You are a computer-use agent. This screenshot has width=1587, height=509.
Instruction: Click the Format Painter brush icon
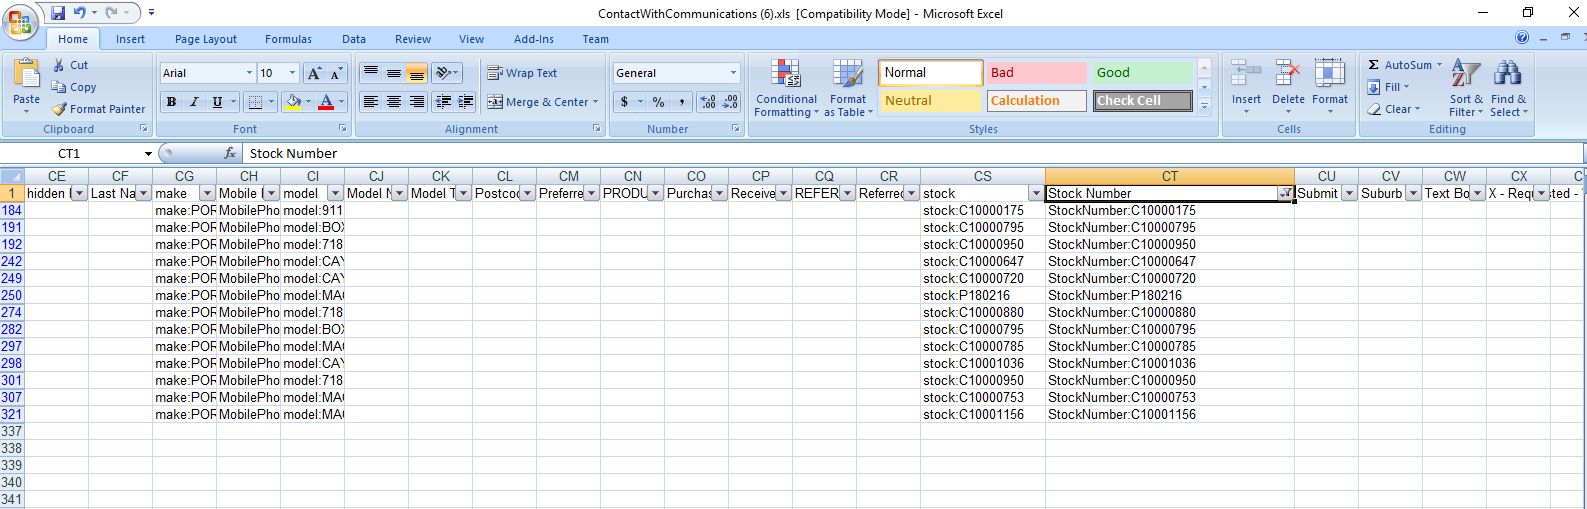click(x=60, y=109)
